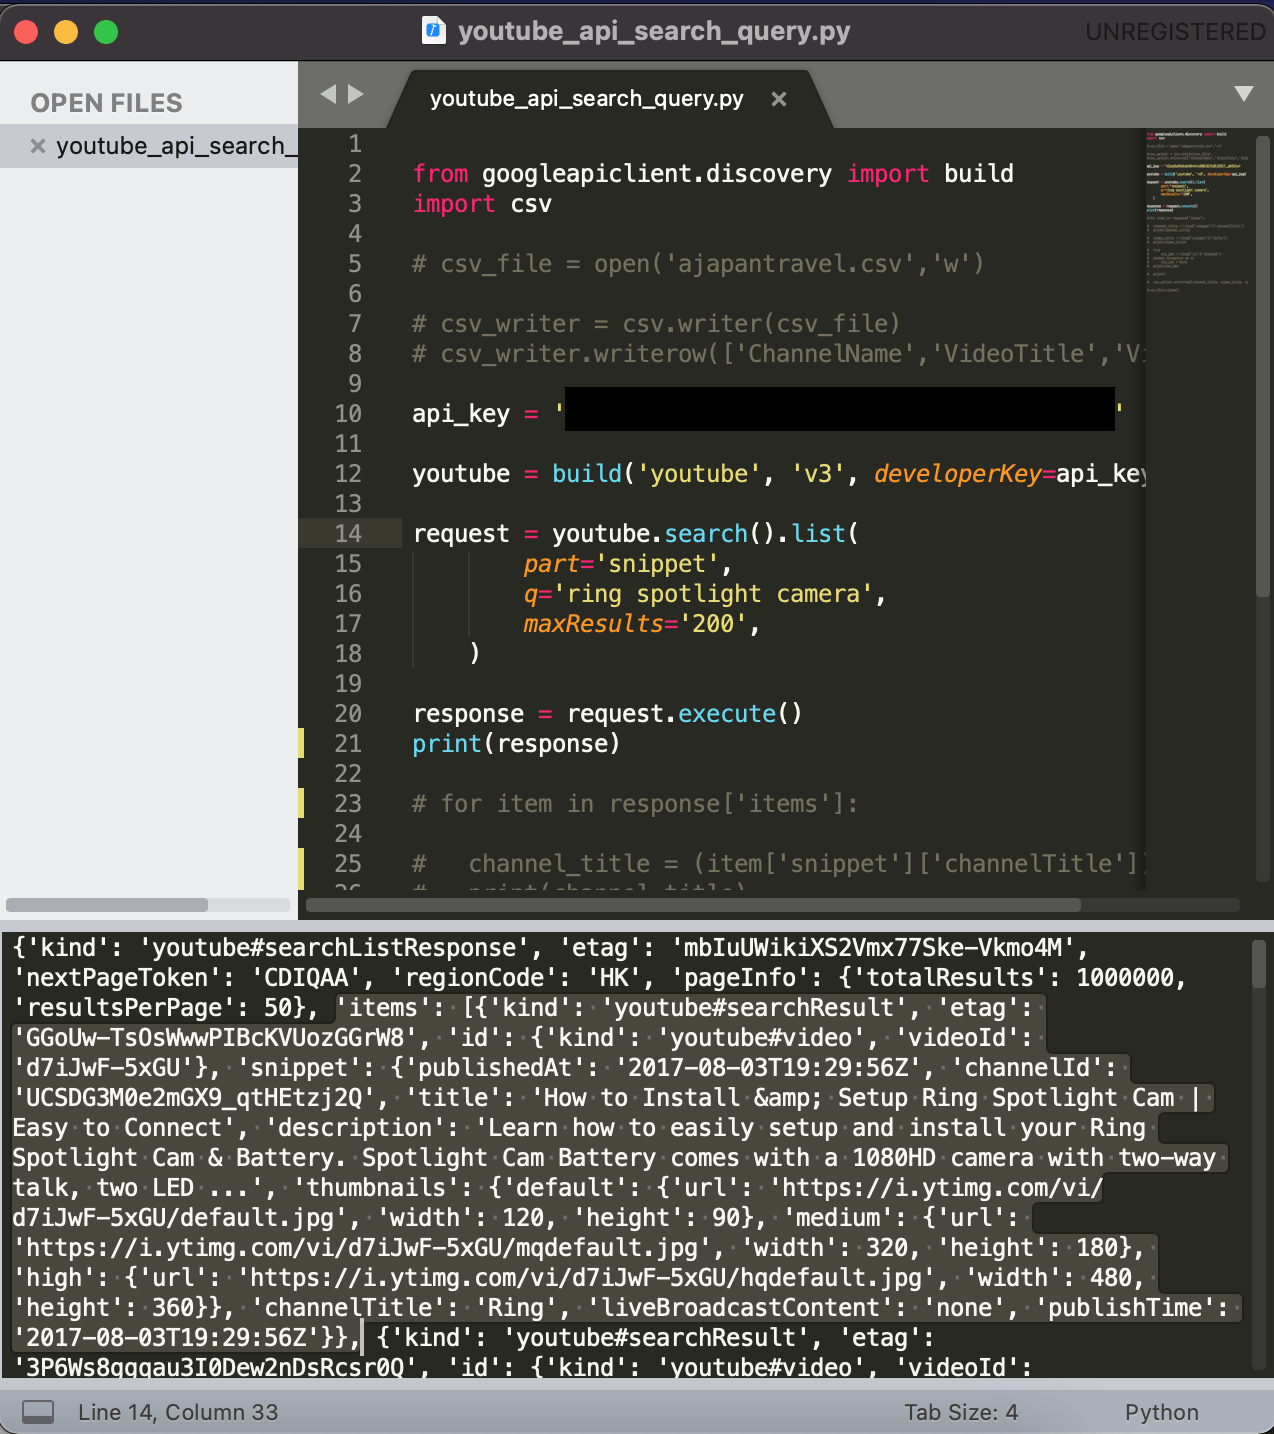This screenshot has height=1434, width=1274.
Task: Click request.execute() on line 20
Action: pos(684,714)
